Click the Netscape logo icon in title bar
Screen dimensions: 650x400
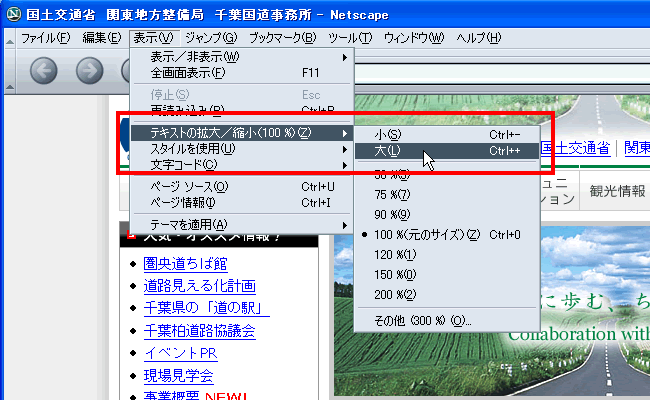tap(14, 14)
